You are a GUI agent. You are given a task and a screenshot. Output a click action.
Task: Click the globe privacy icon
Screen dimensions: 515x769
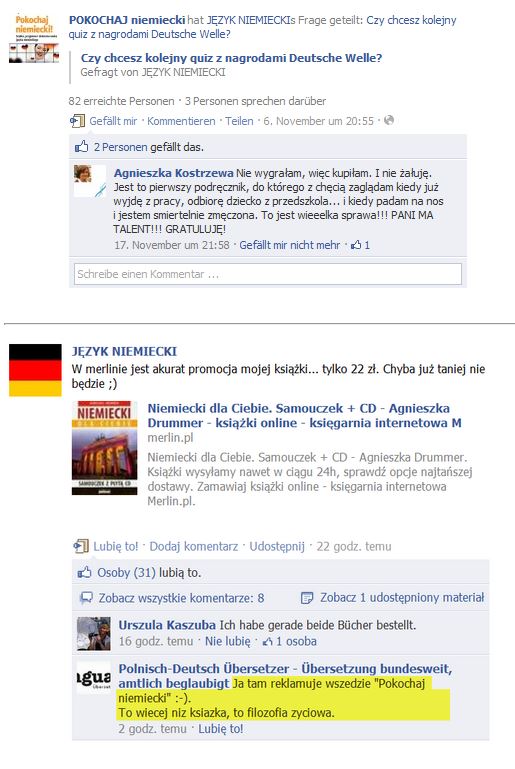389,120
